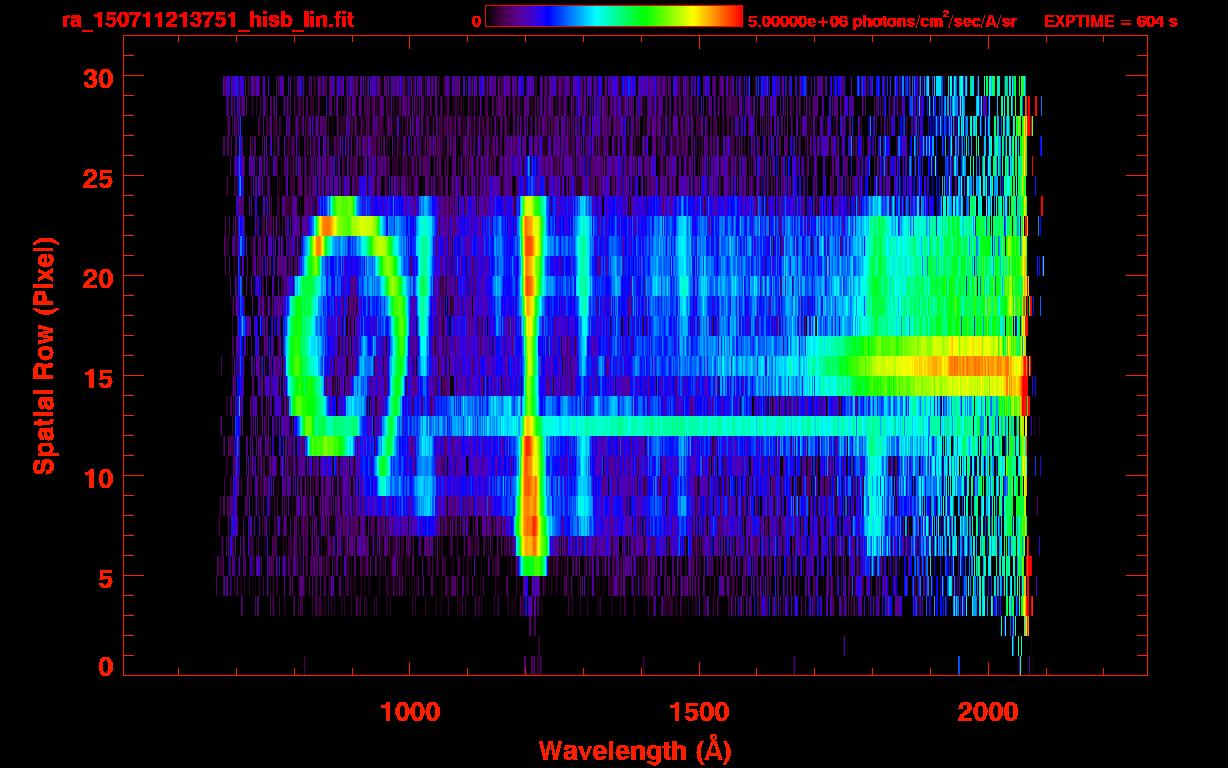Click the 1000 wavelength tick label
The image size is (1228, 768).
point(410,712)
